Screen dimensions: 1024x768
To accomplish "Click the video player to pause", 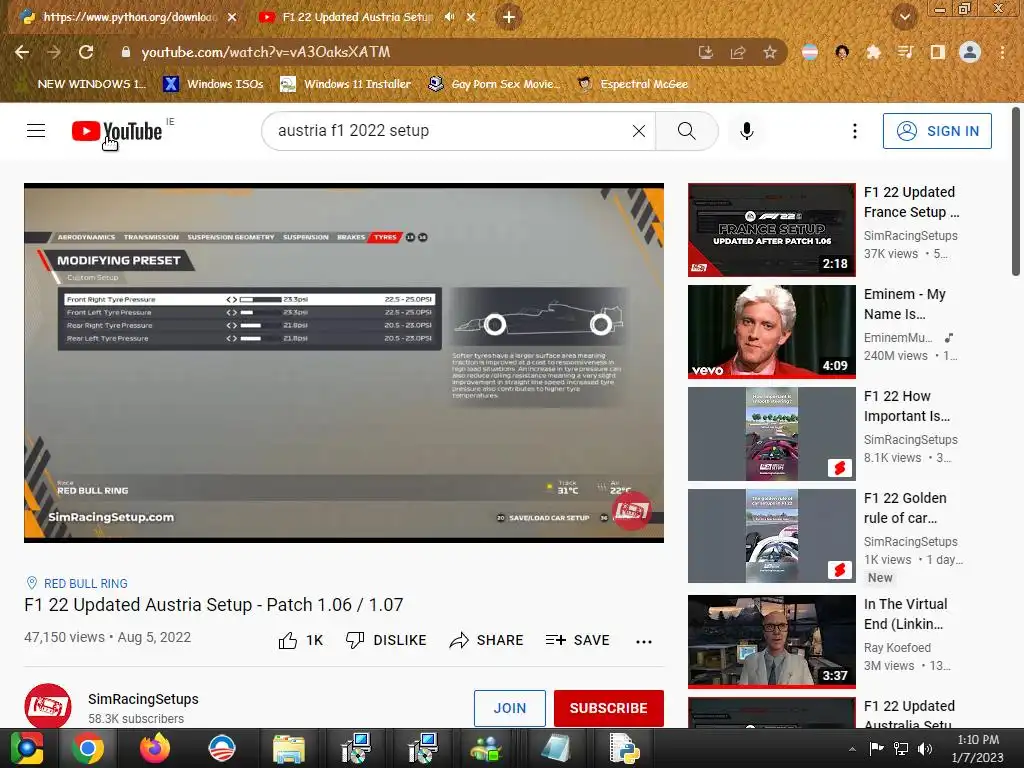I will coord(344,362).
